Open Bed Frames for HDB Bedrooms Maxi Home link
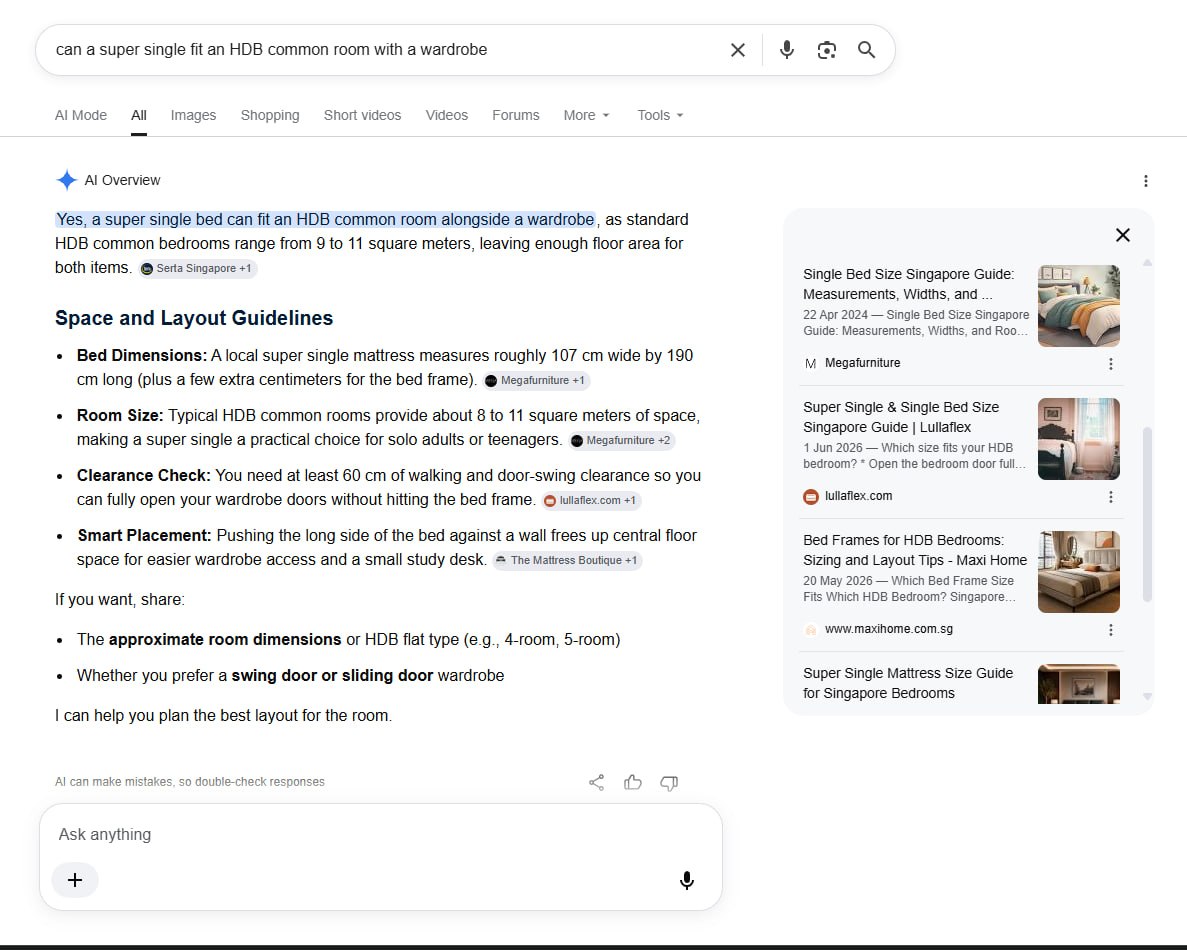The height and width of the screenshot is (950, 1187). coord(914,550)
